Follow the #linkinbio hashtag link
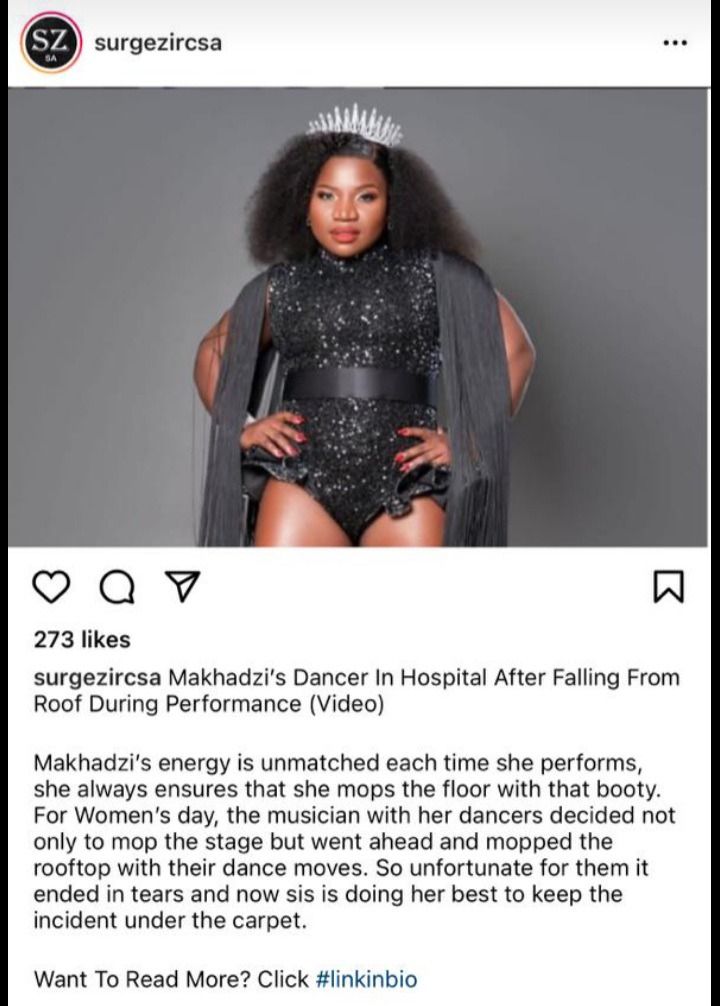 coord(366,979)
